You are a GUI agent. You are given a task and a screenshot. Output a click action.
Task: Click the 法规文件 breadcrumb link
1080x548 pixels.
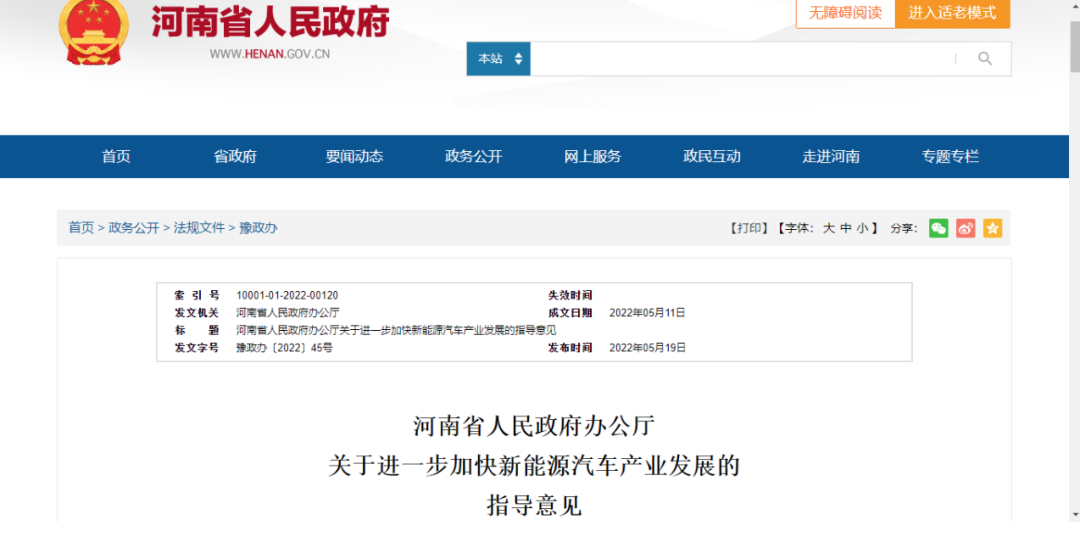(199, 228)
